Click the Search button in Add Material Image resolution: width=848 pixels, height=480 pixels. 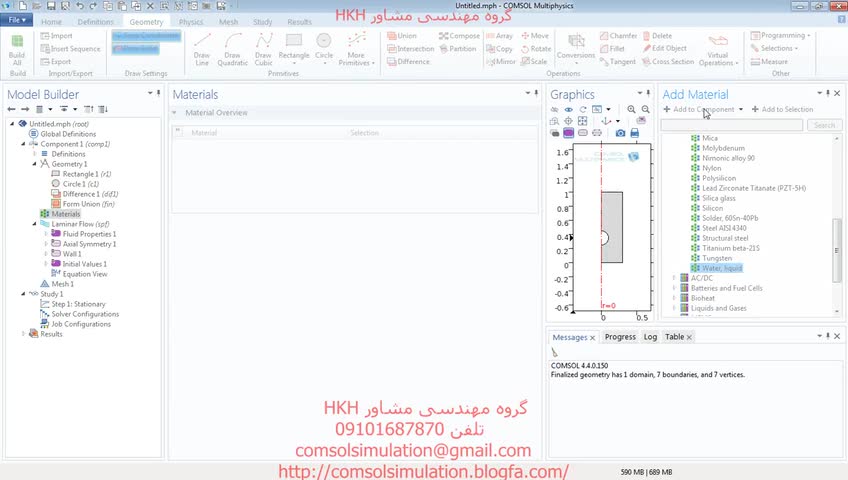click(x=824, y=125)
